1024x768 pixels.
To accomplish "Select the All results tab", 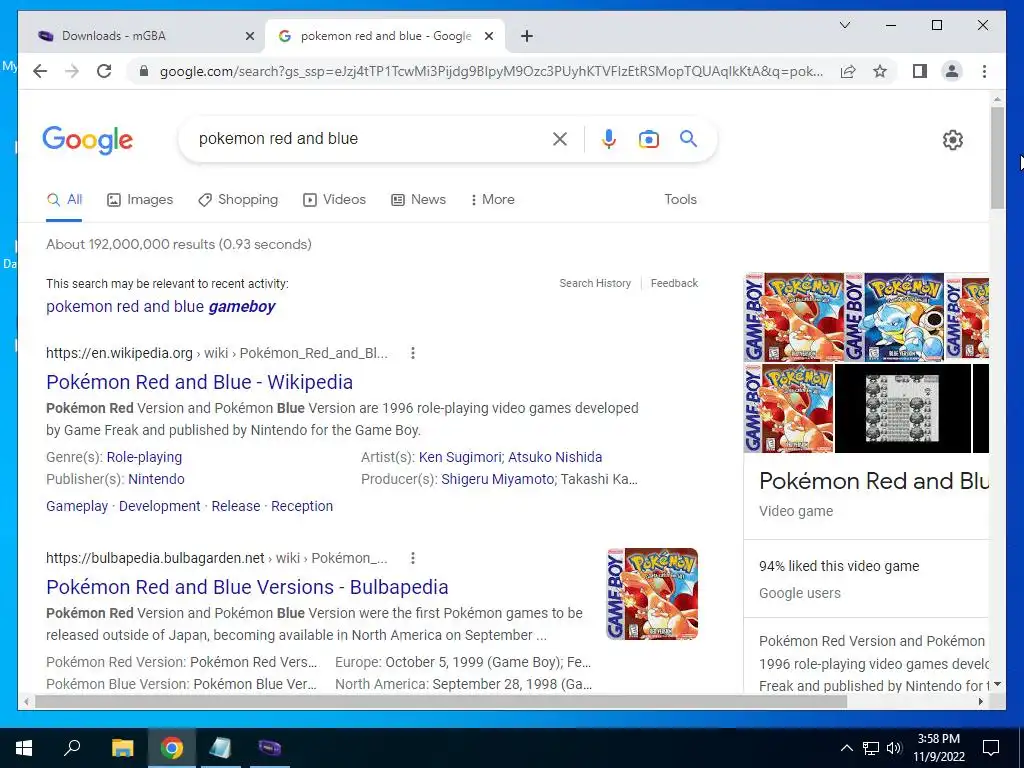I will 64,200.
